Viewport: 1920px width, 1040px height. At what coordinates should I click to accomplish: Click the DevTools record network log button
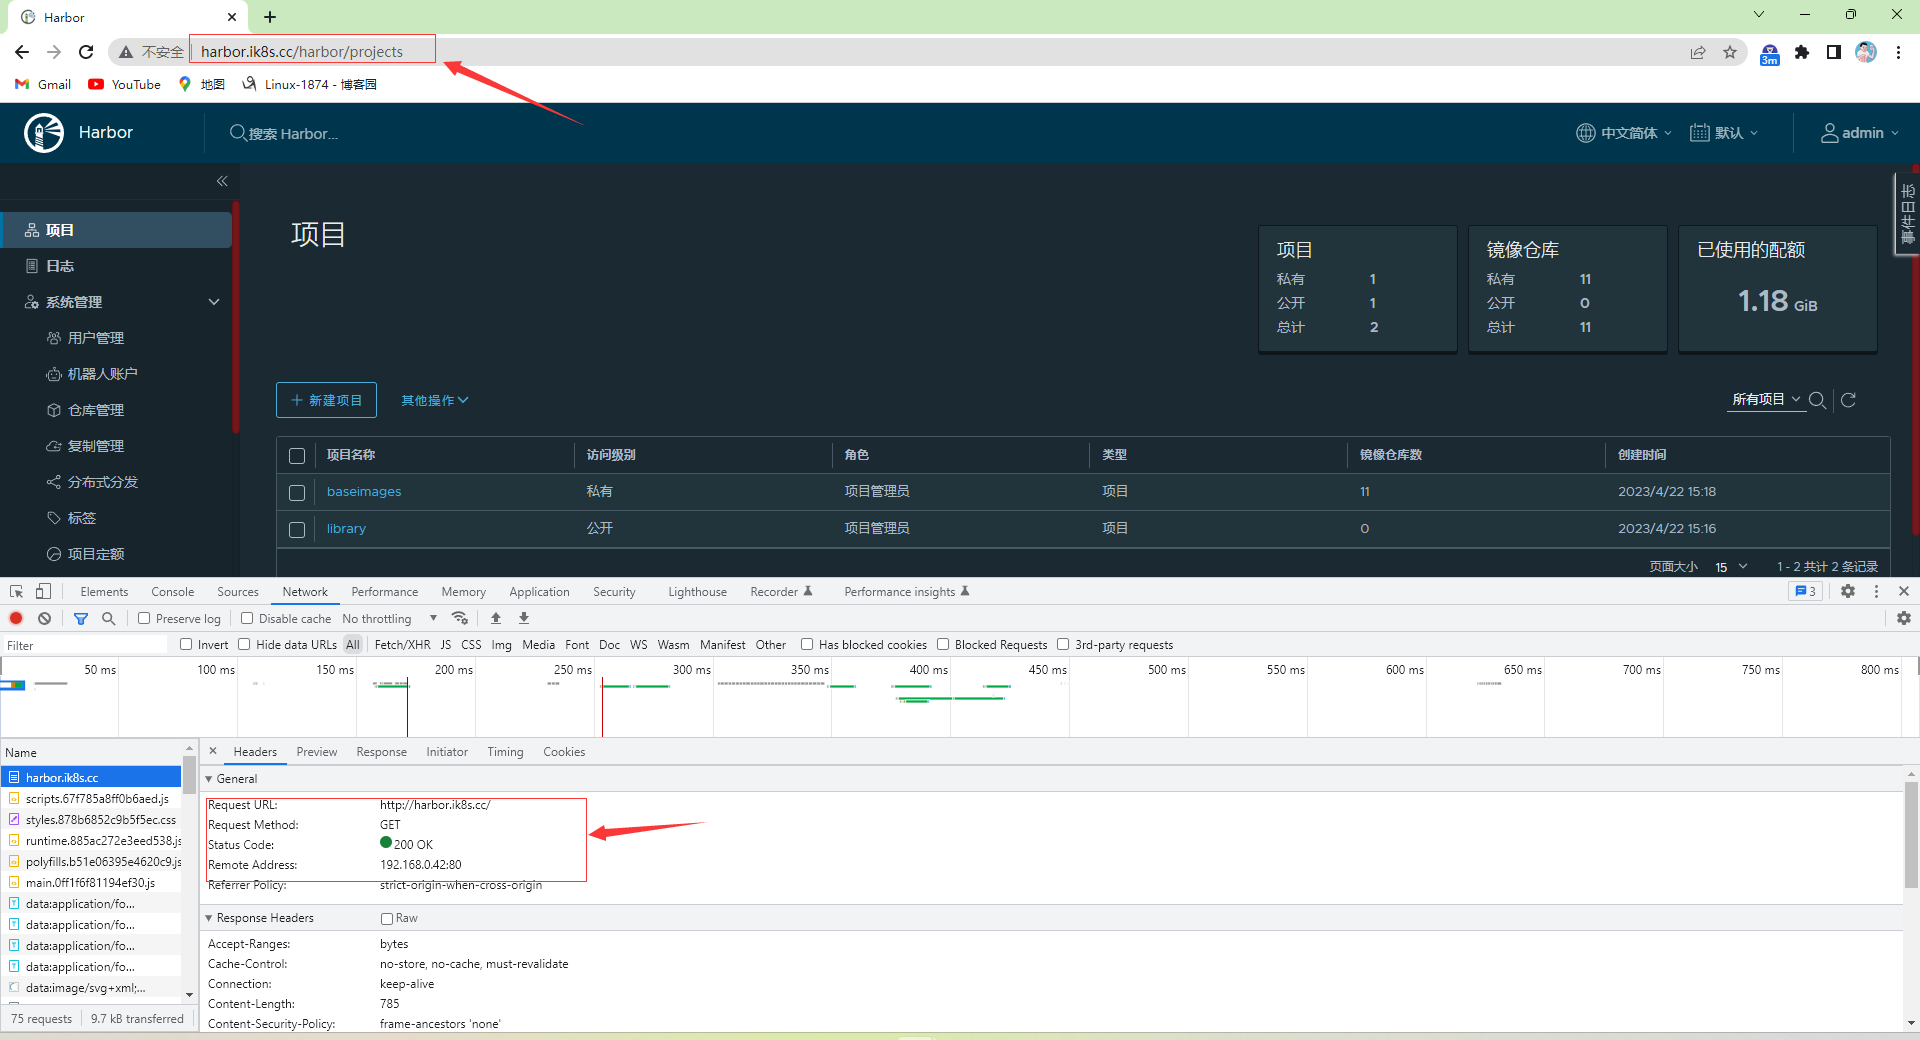[16, 618]
